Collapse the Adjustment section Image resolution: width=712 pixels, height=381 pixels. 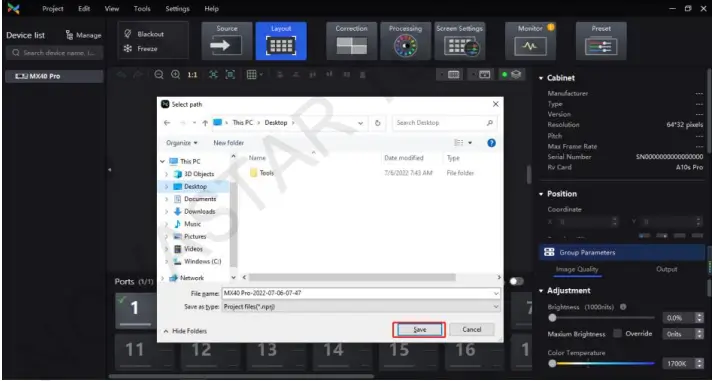(541, 291)
